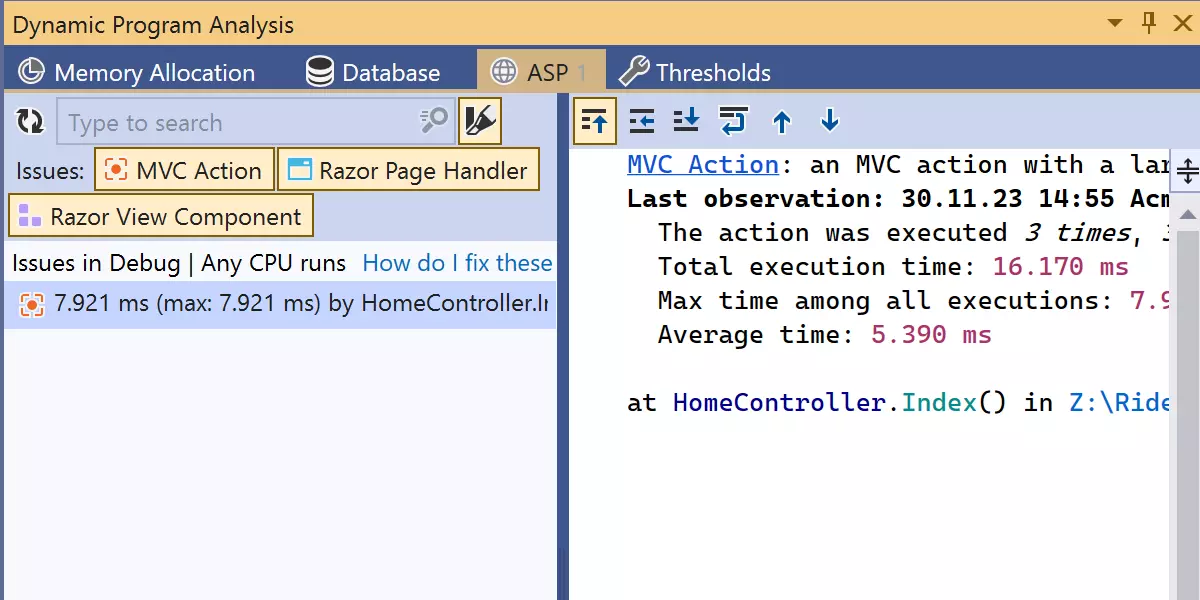1200x600 pixels.
Task: Toggle the MVC Action issue filter
Action: coord(184,171)
